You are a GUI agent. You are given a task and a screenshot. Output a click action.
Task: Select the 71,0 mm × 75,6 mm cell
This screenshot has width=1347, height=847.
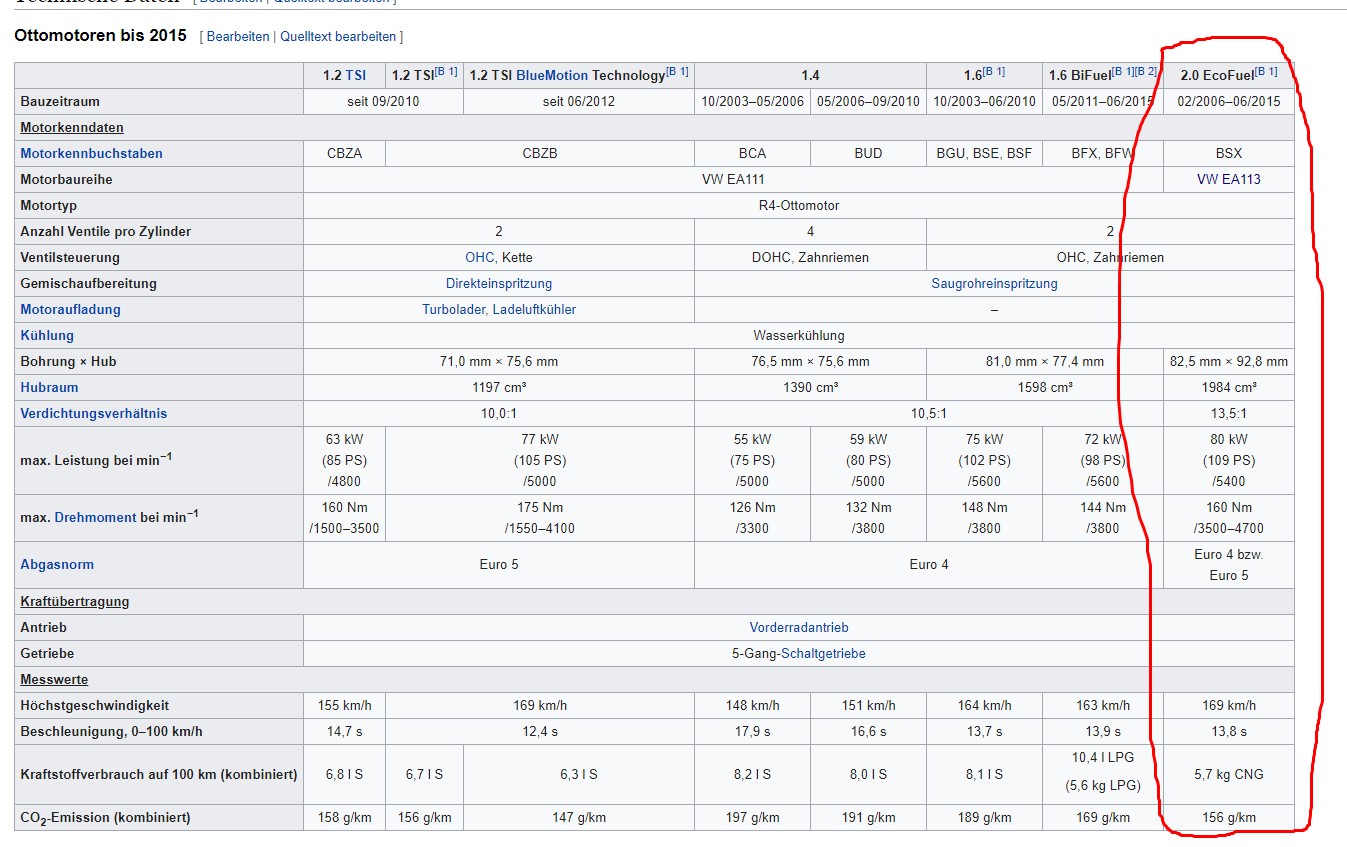click(x=499, y=361)
